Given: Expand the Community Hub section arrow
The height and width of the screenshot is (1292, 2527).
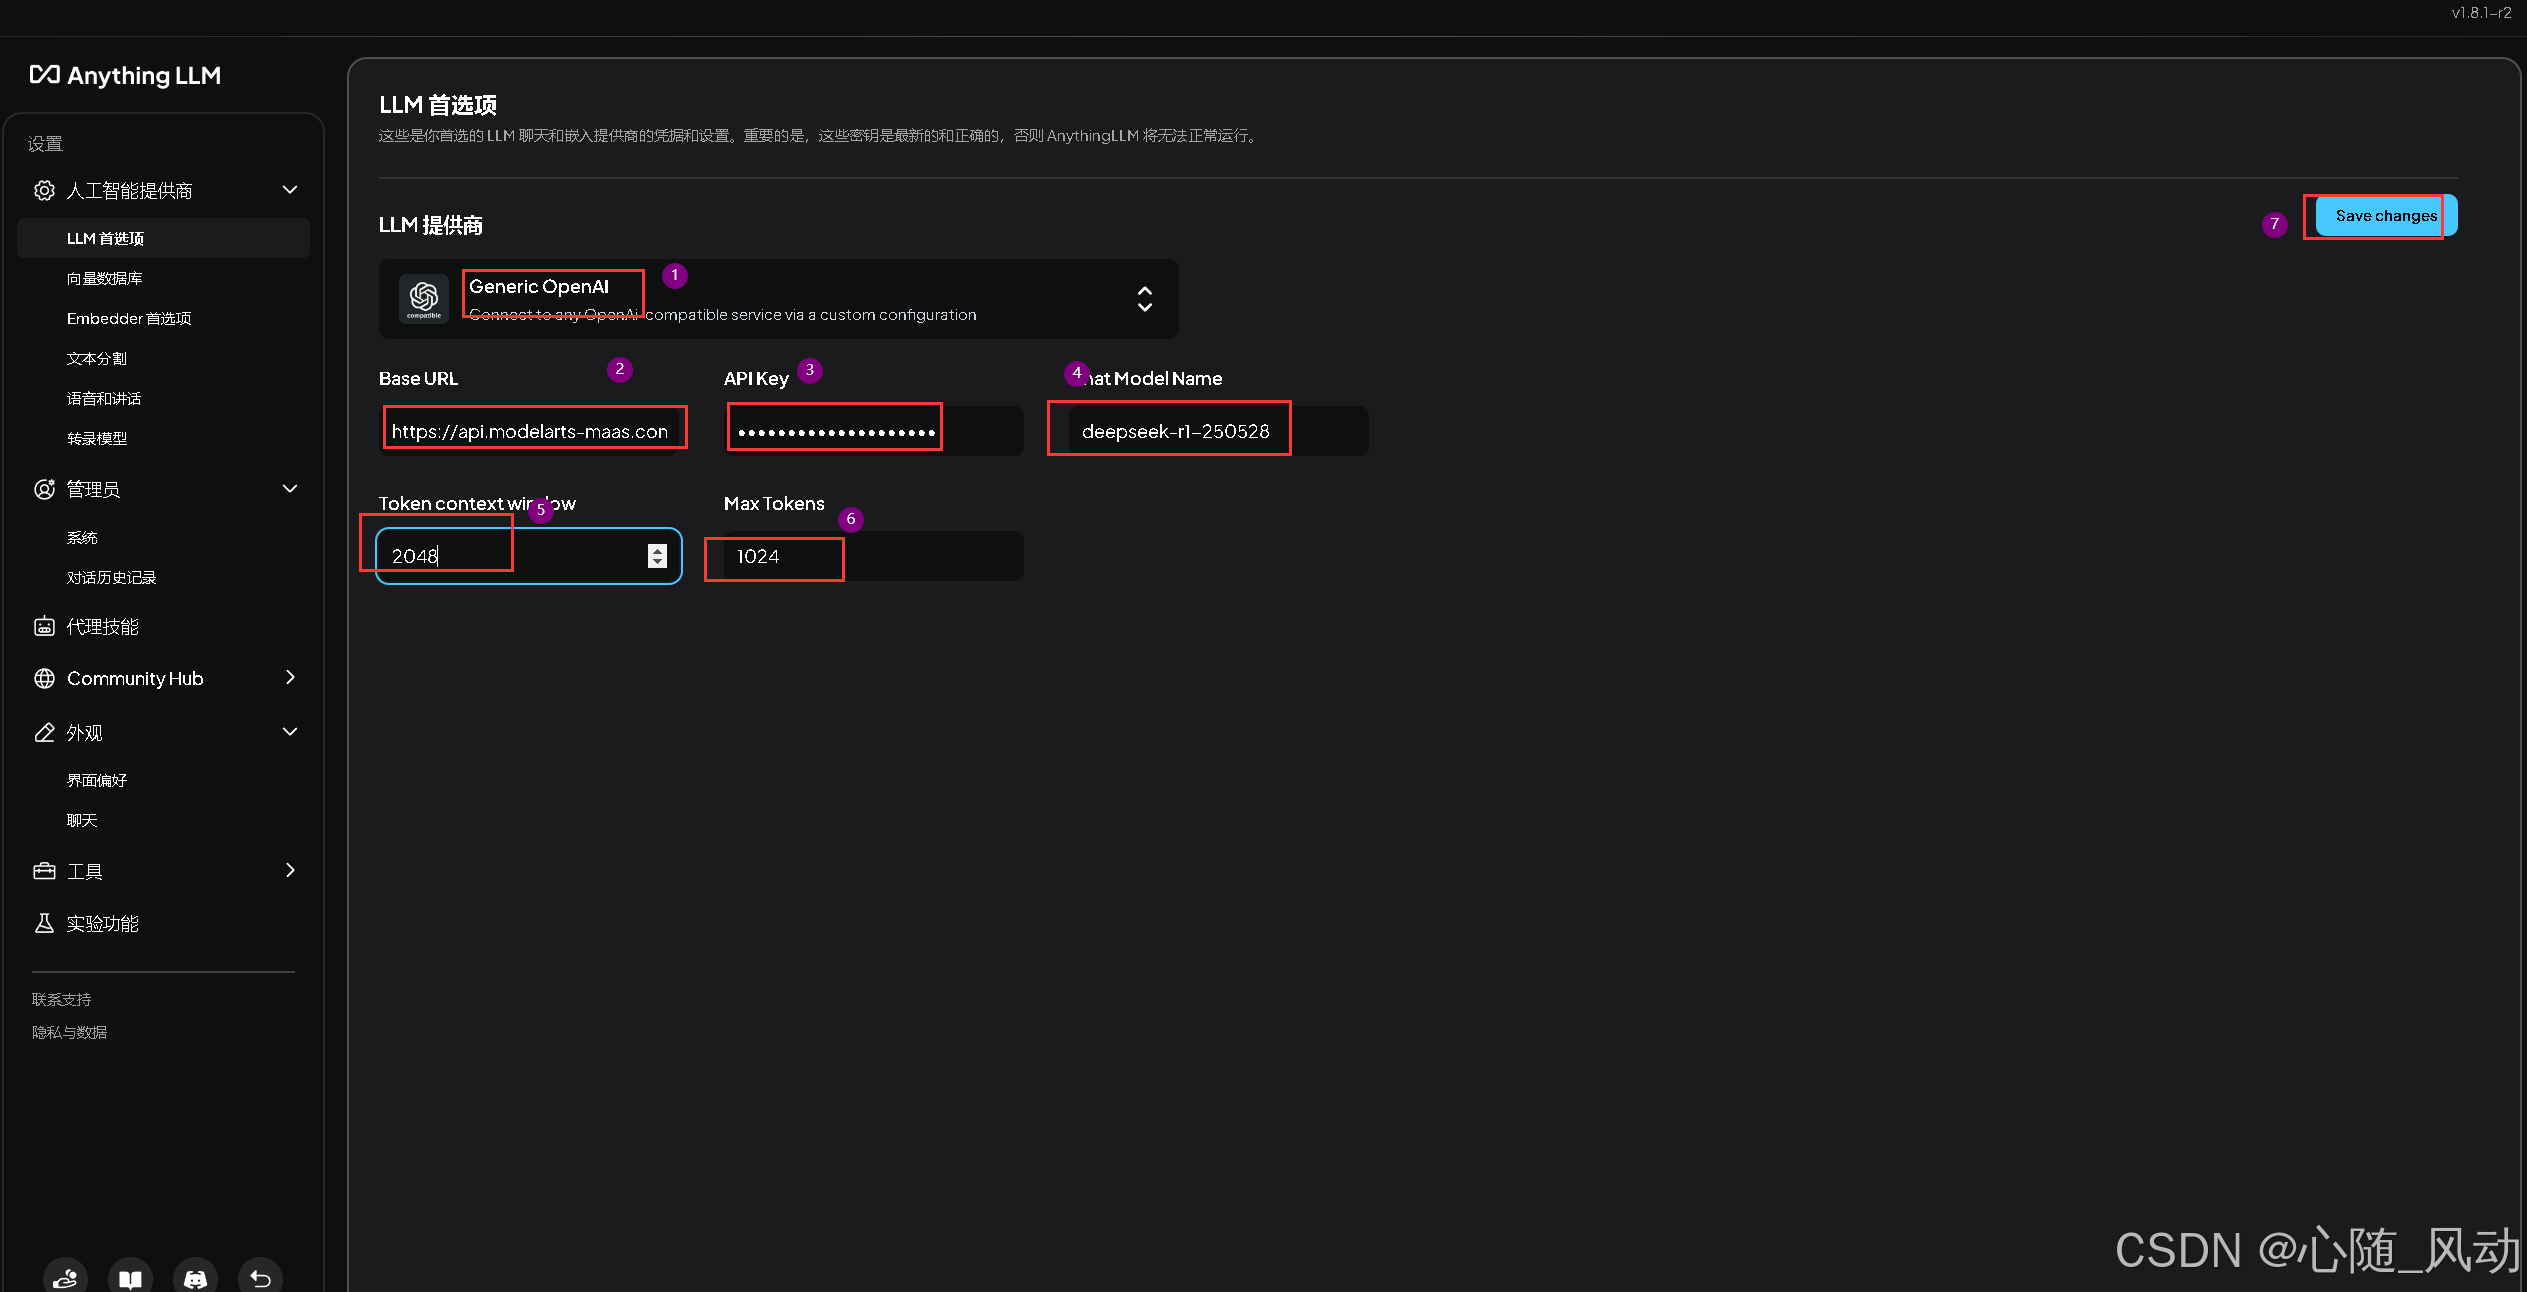Looking at the screenshot, I should tap(290, 677).
